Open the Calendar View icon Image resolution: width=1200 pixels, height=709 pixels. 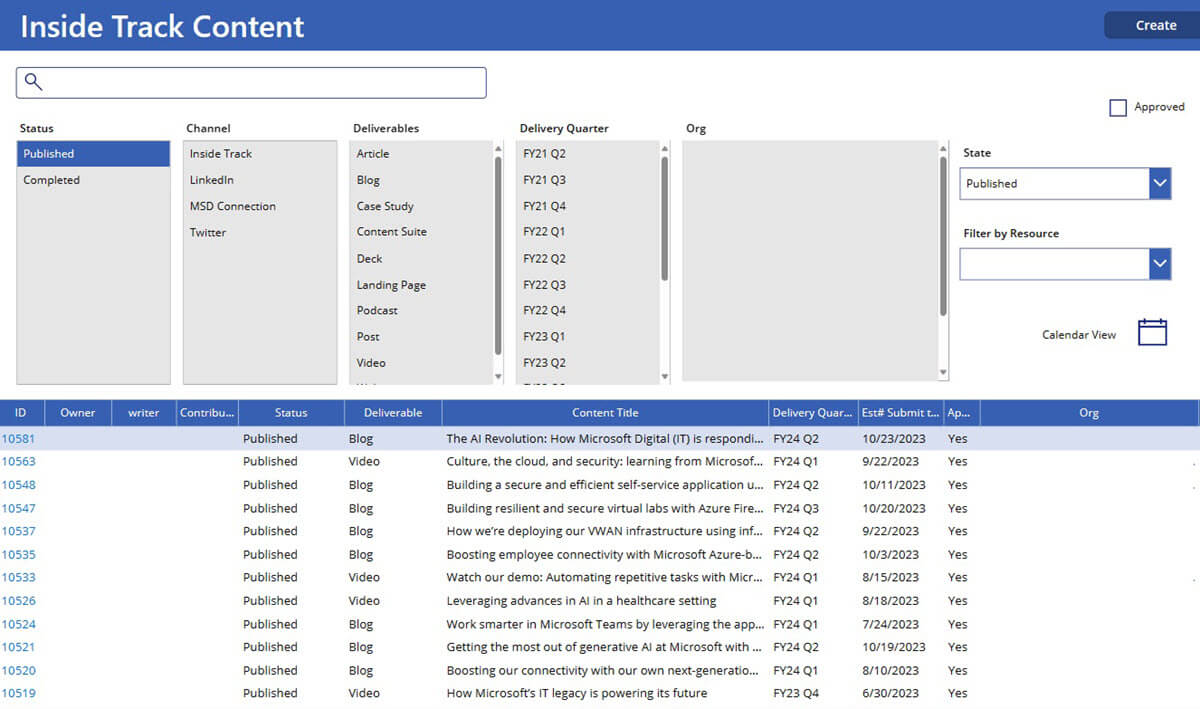point(1152,332)
